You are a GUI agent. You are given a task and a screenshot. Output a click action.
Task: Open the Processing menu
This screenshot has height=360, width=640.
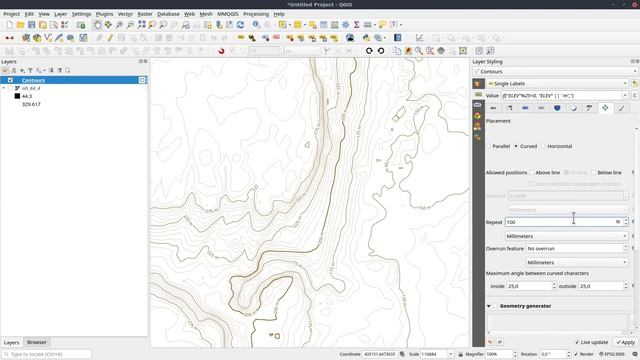[256, 14]
